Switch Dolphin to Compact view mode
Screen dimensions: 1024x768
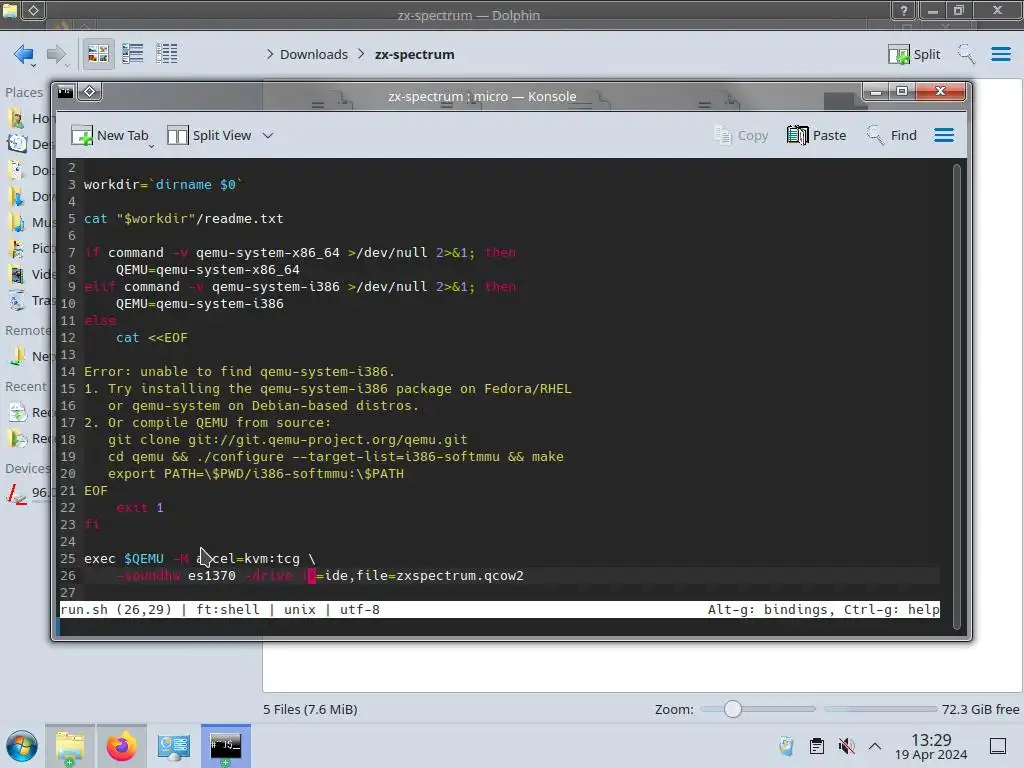(133, 54)
